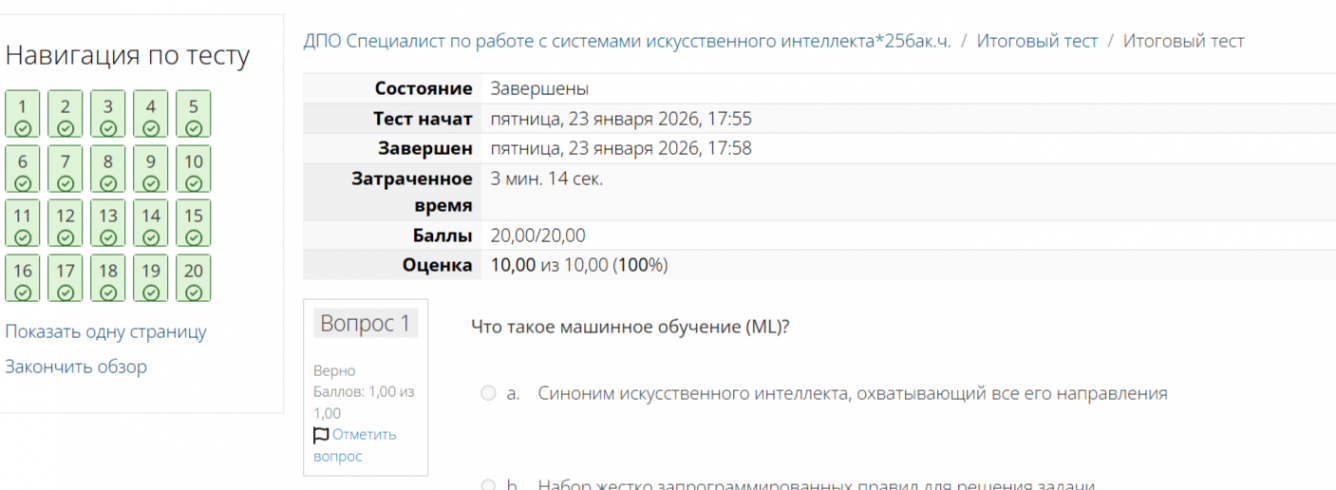Click Закончить обзор link
Image resolution: width=1336 pixels, height=490 pixels.
(x=76, y=367)
